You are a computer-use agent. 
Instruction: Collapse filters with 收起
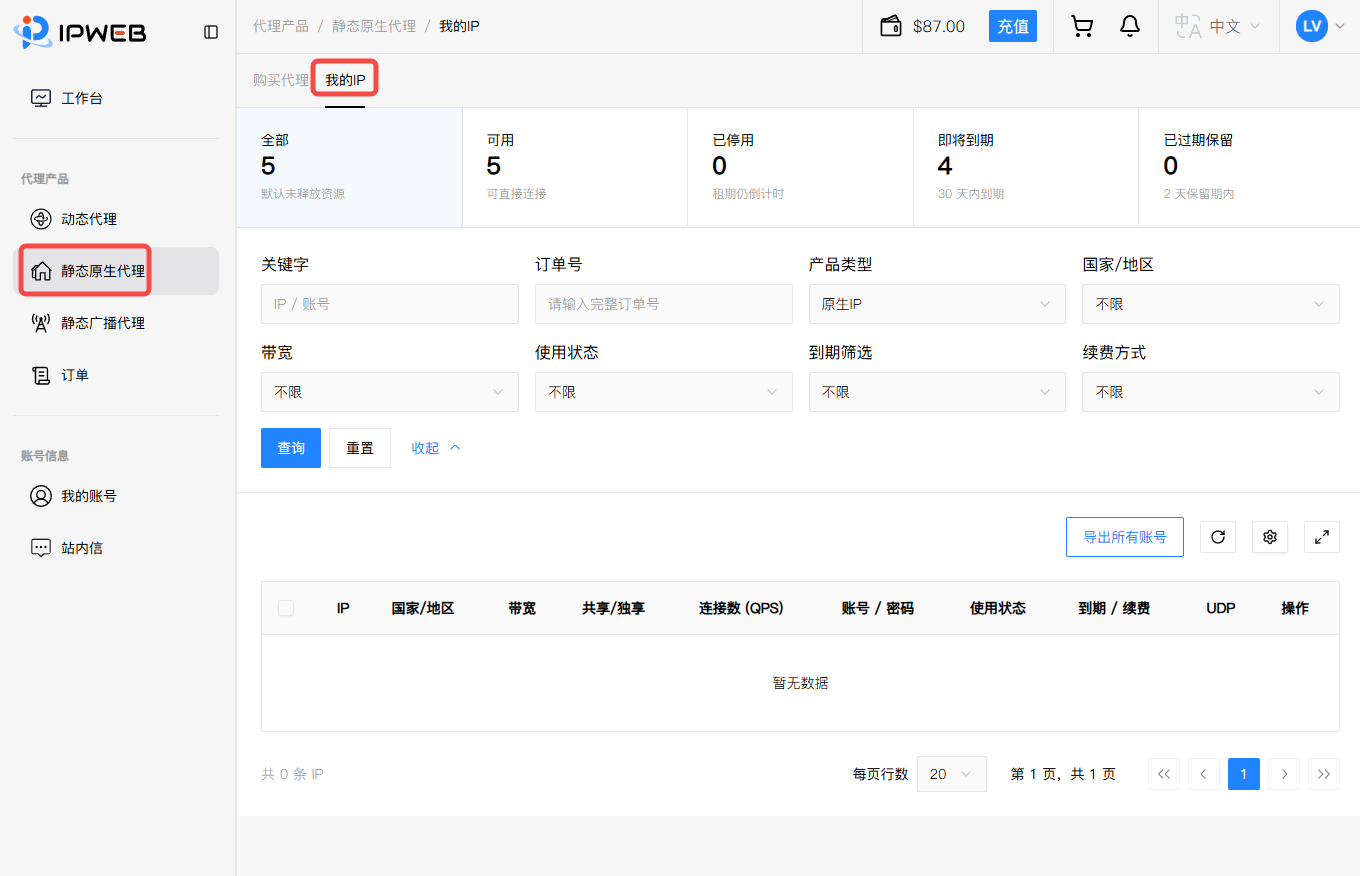[436, 448]
